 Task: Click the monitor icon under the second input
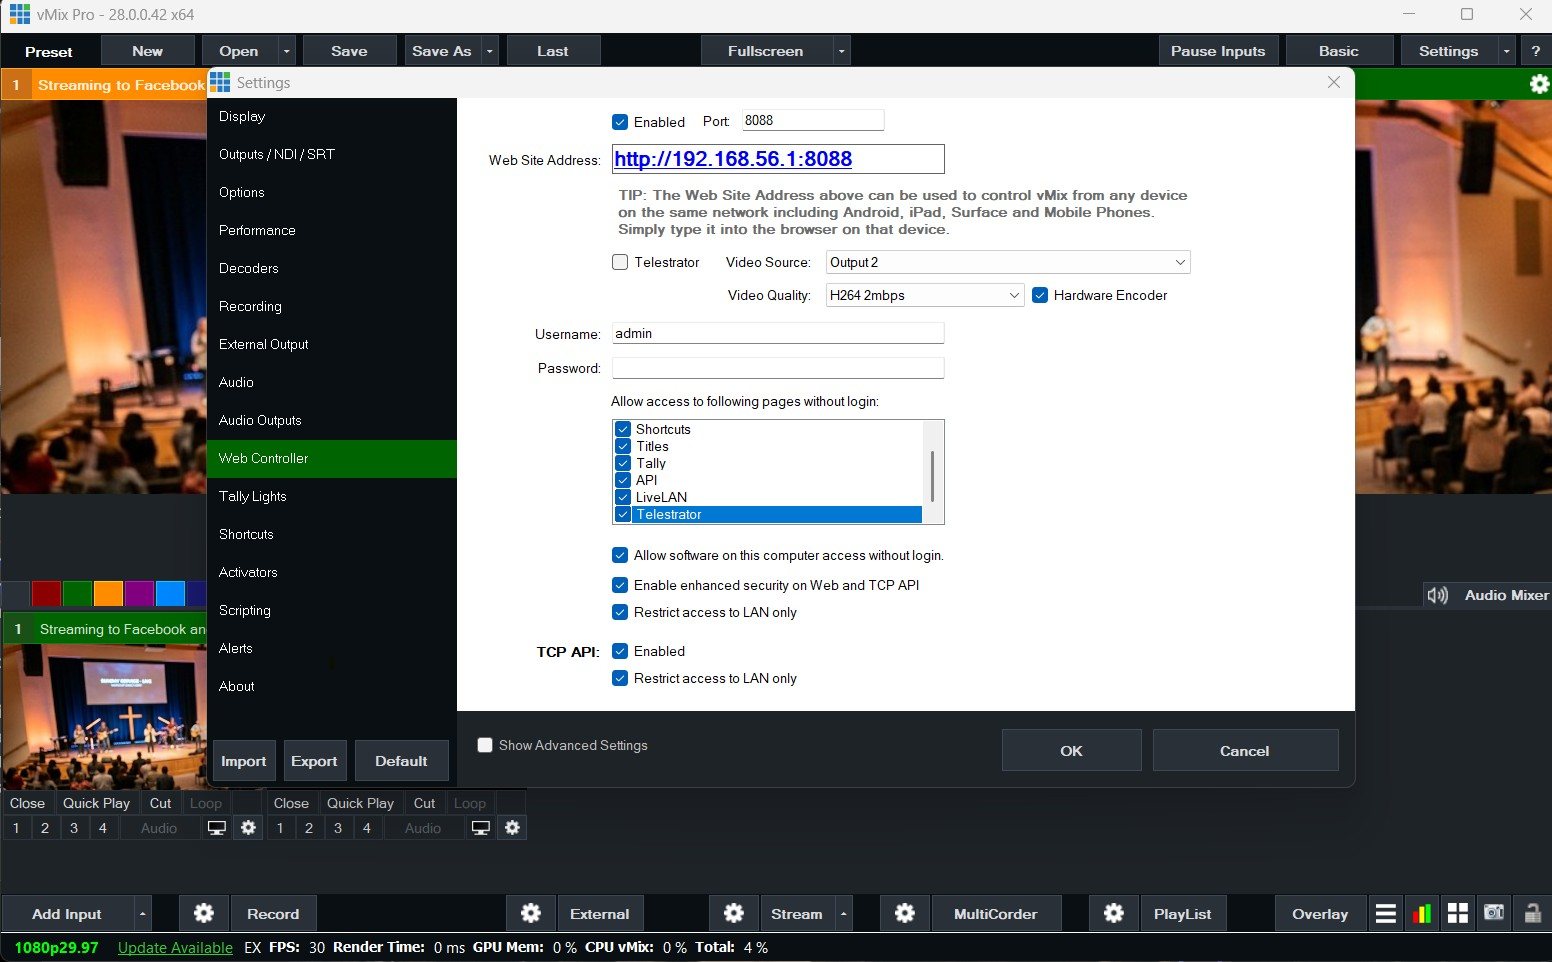(x=481, y=828)
